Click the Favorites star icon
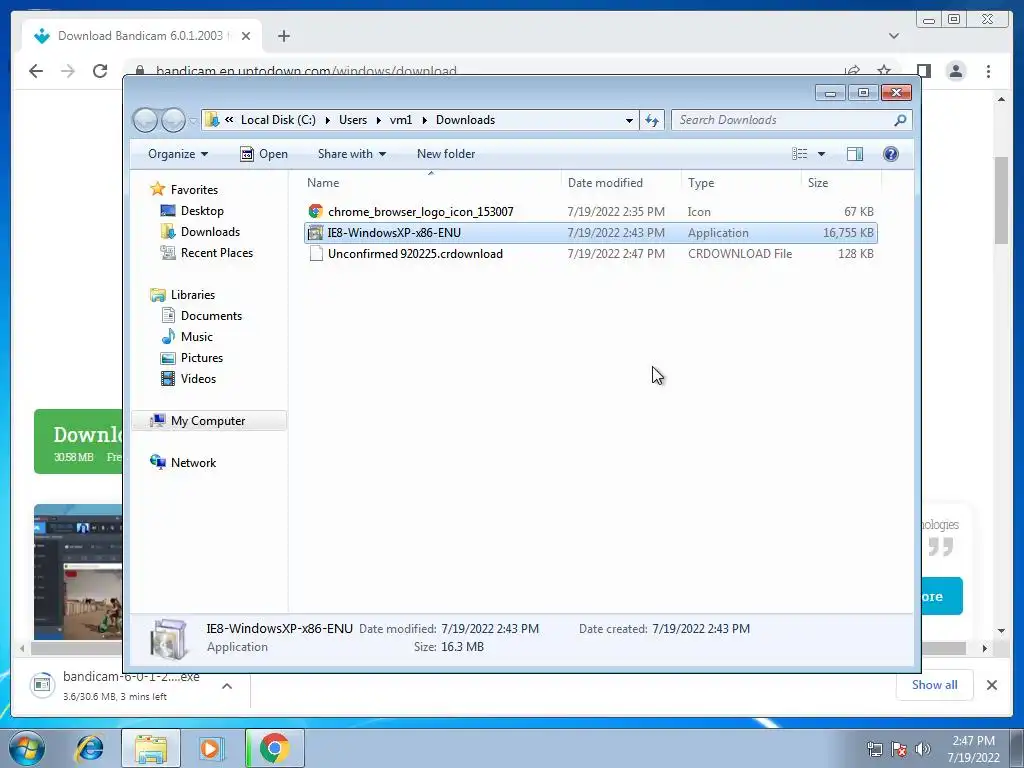The image size is (1024, 768). pyautogui.click(x=157, y=189)
